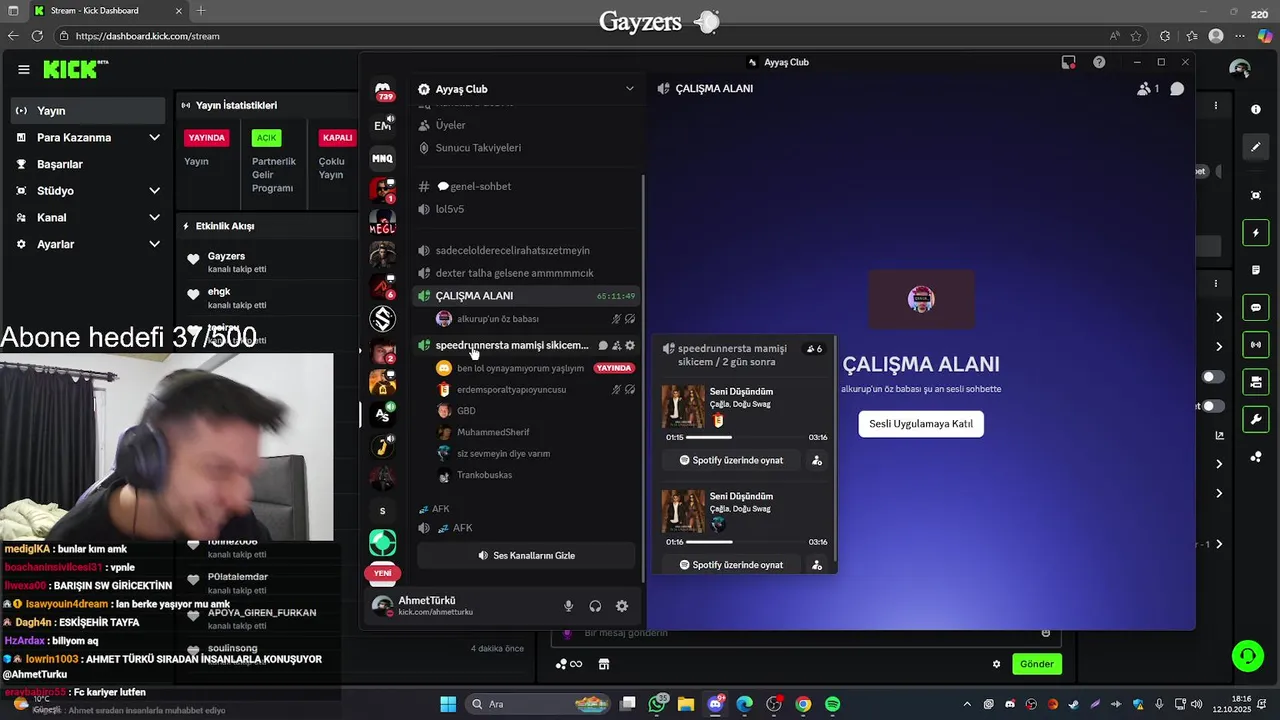Open speedrunnersta channel settings gear
This screenshot has width=1280, height=720.
pyautogui.click(x=630, y=345)
